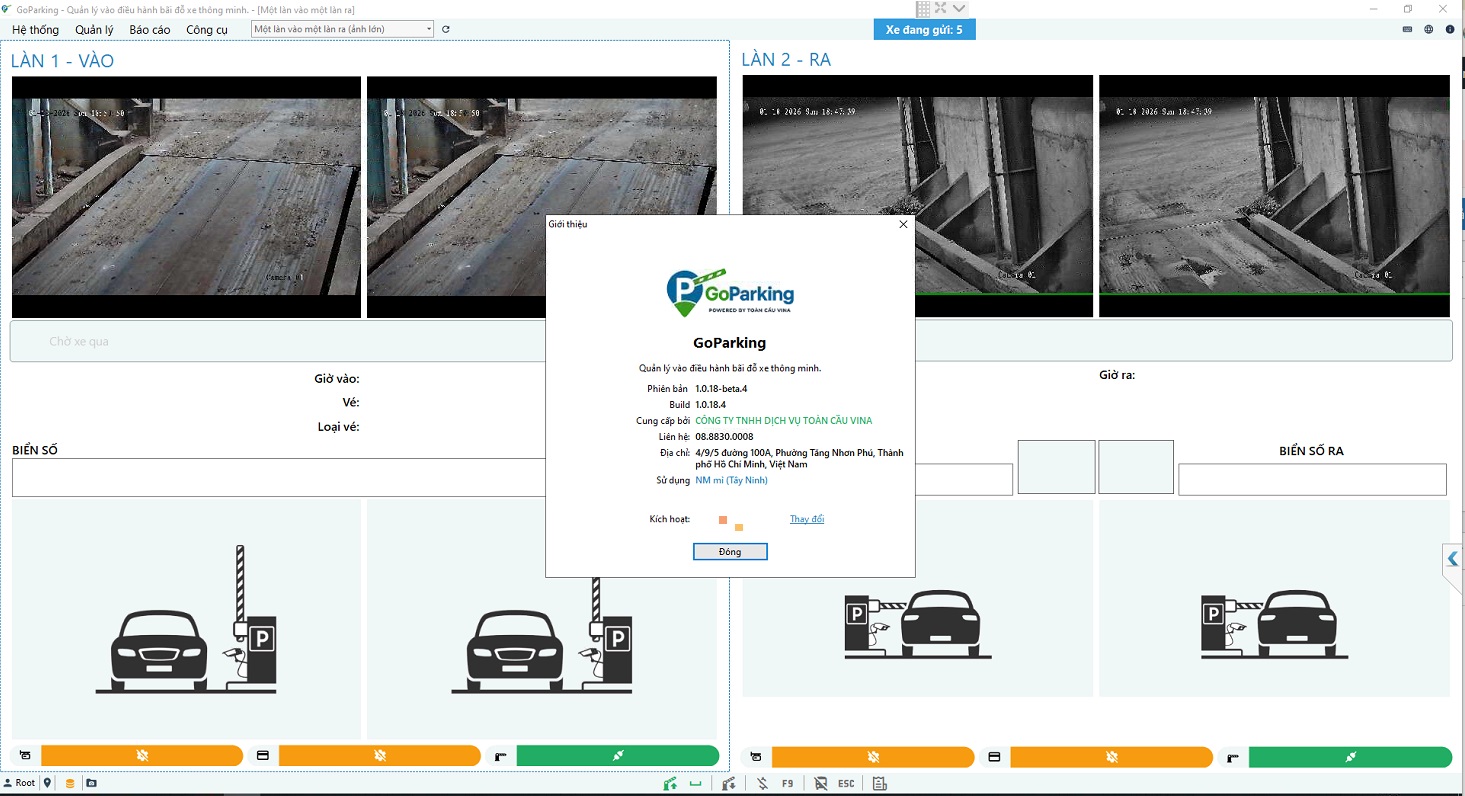Toggle the lane 1 camera connection orange bar
Viewport: 1465px width, 796px height.
[142, 756]
